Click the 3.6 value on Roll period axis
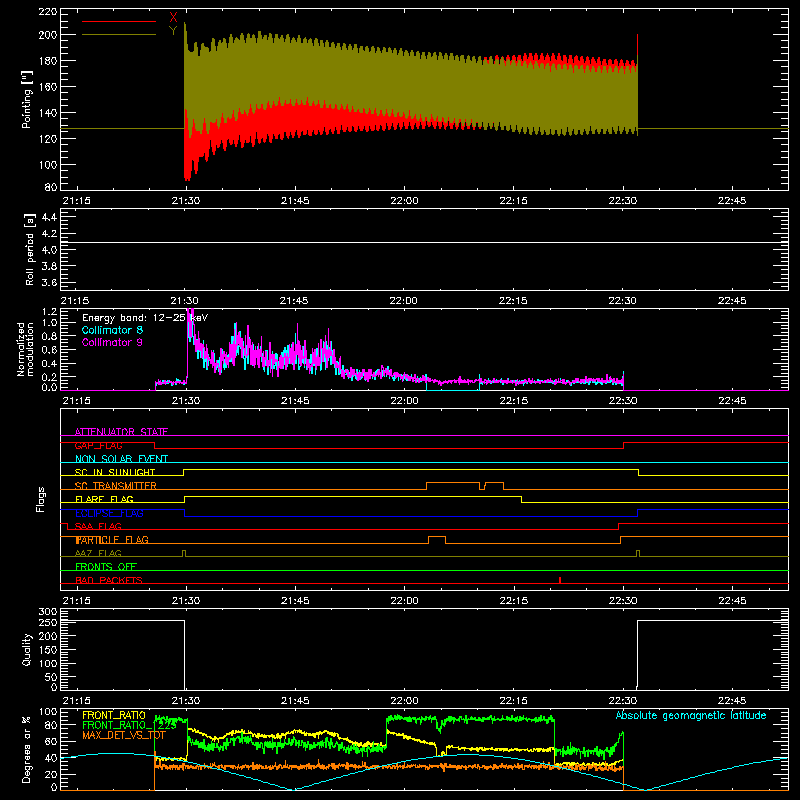 tap(49, 282)
